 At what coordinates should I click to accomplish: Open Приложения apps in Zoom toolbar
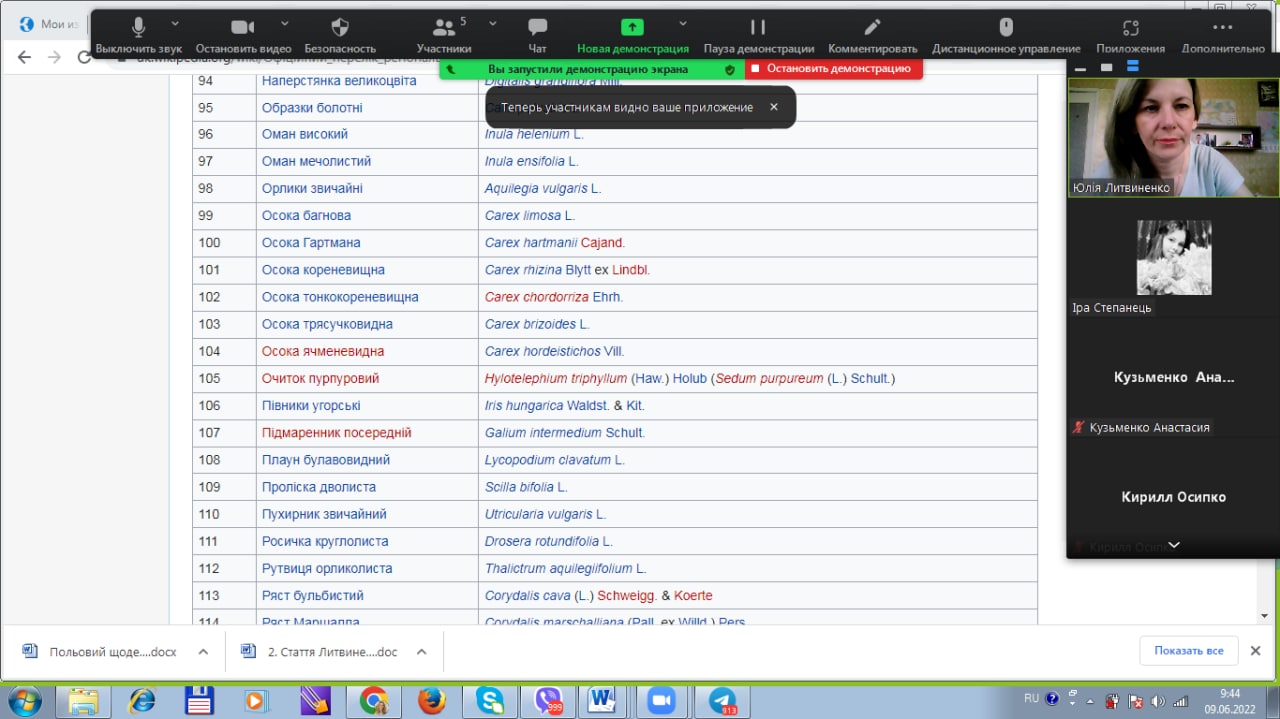click(1130, 36)
